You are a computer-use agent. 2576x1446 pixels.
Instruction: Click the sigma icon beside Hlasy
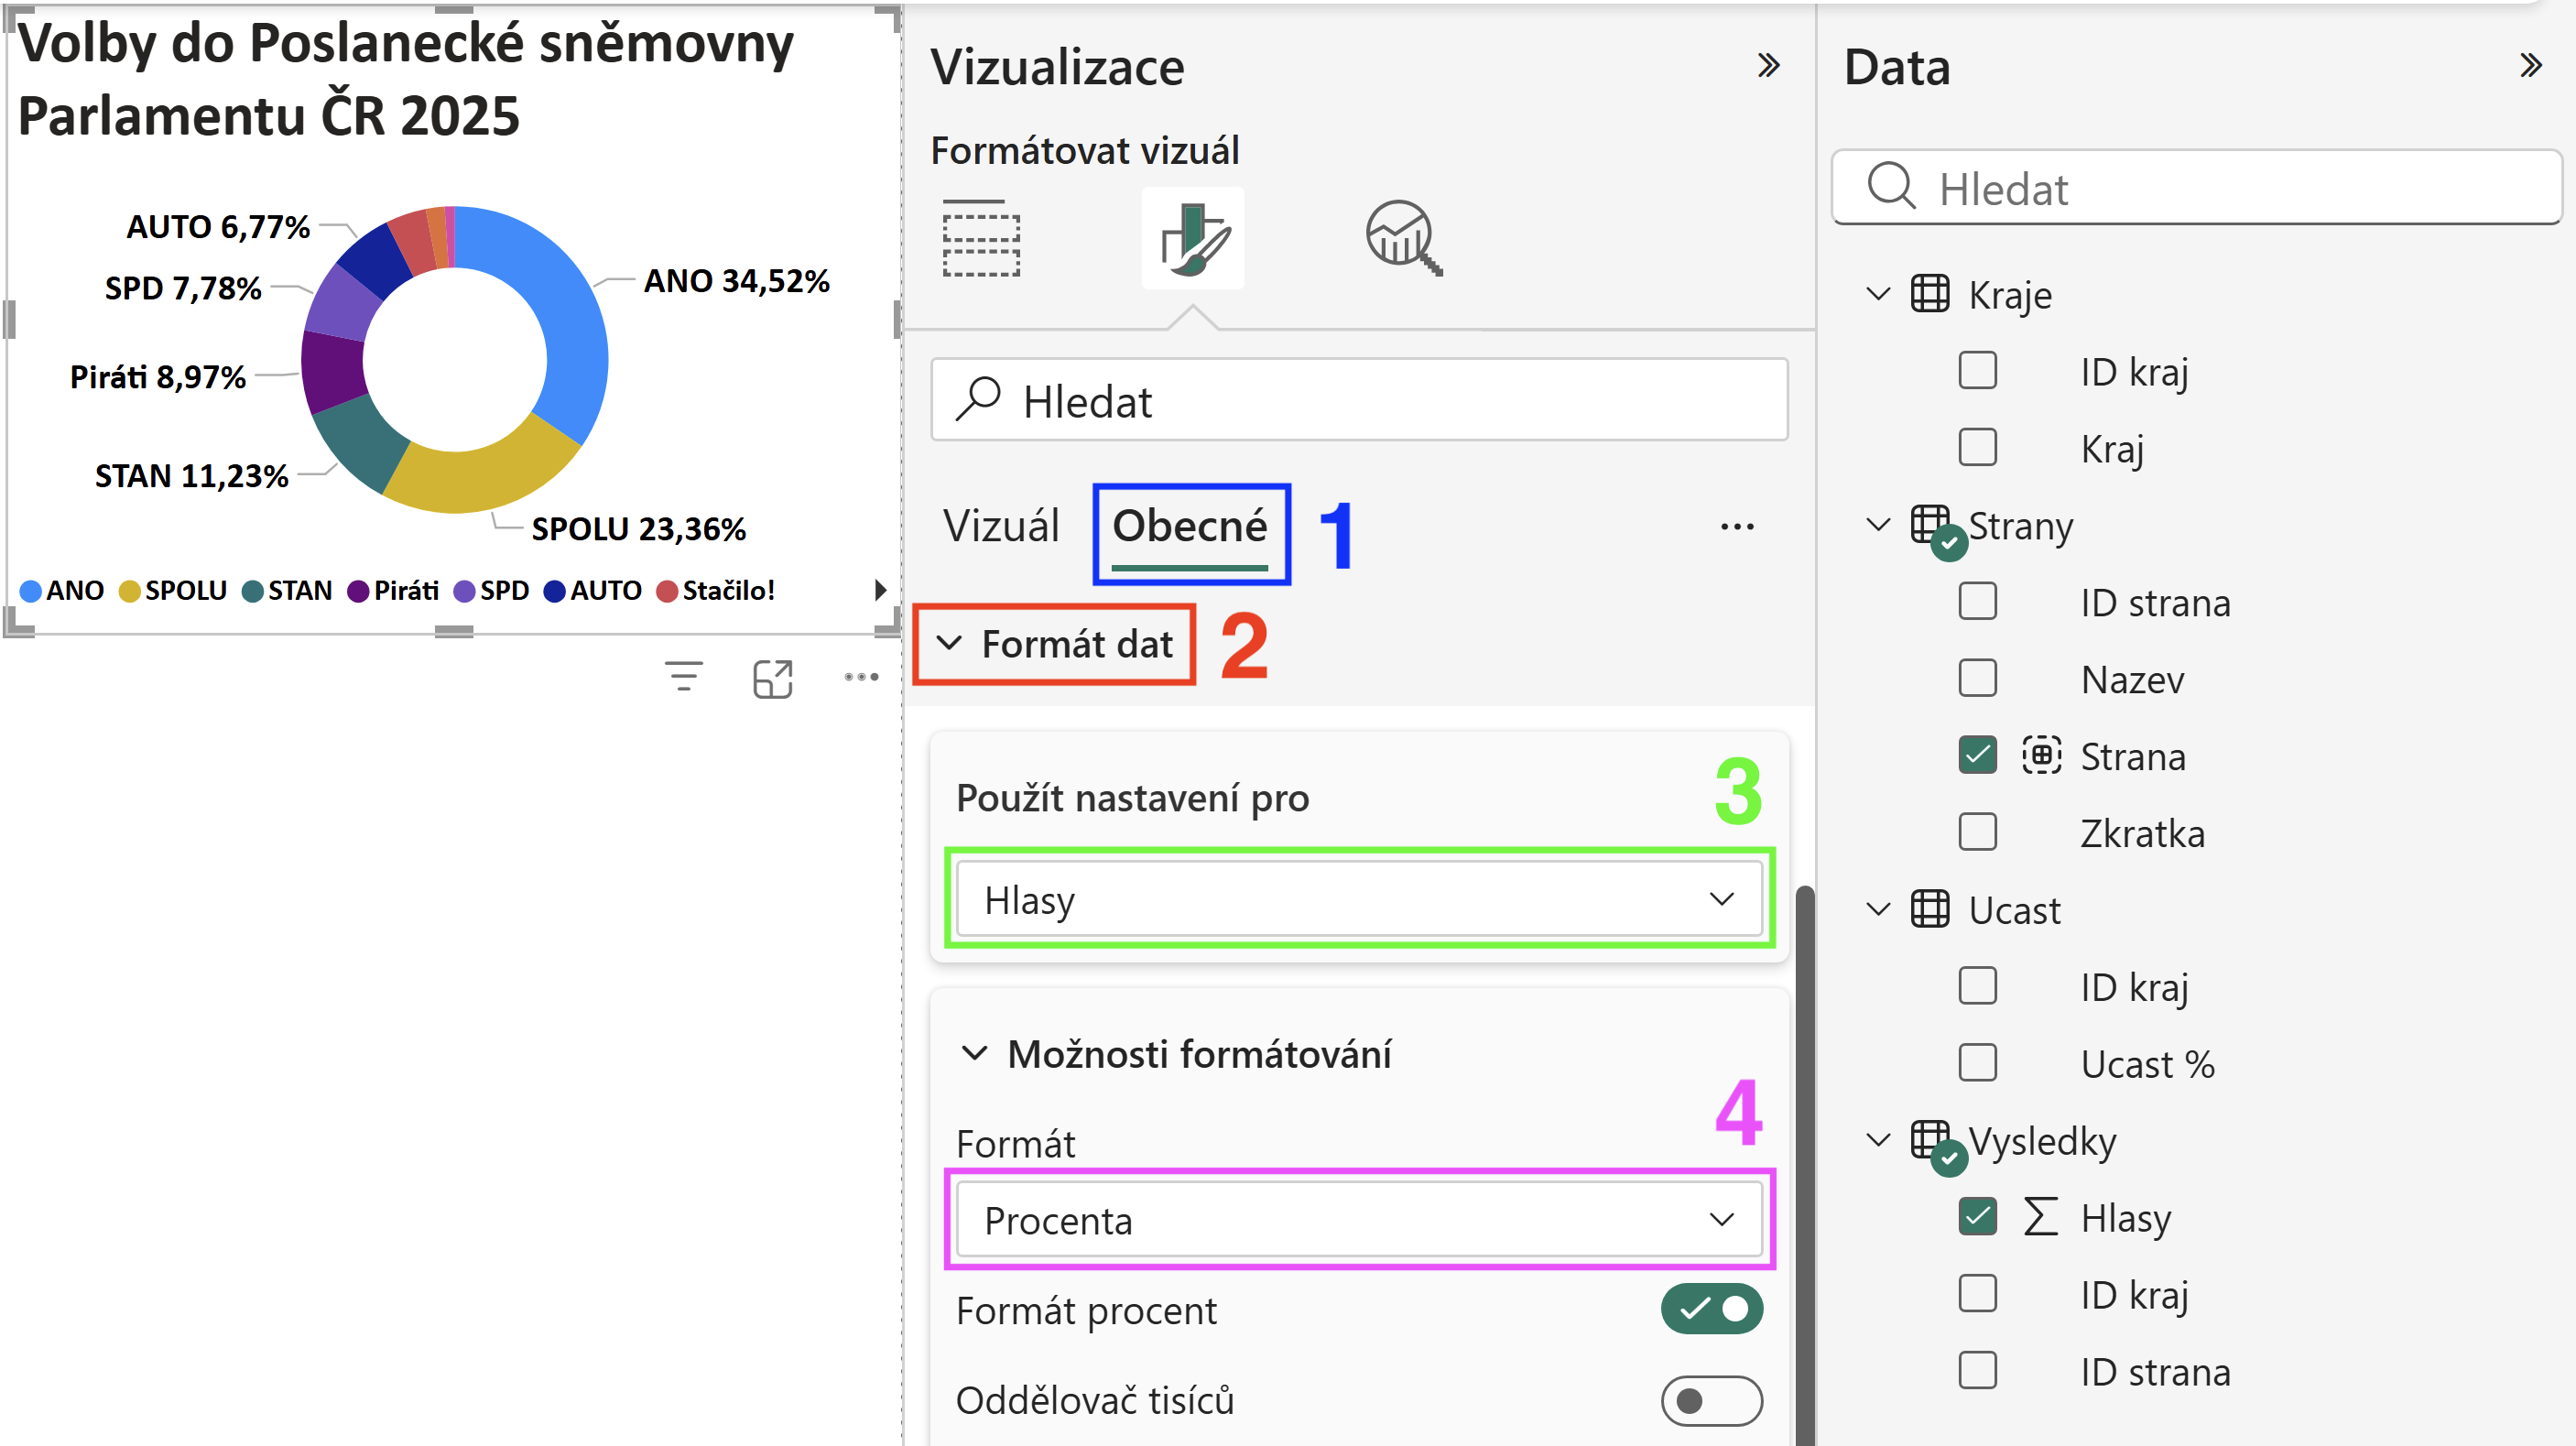2040,1217
